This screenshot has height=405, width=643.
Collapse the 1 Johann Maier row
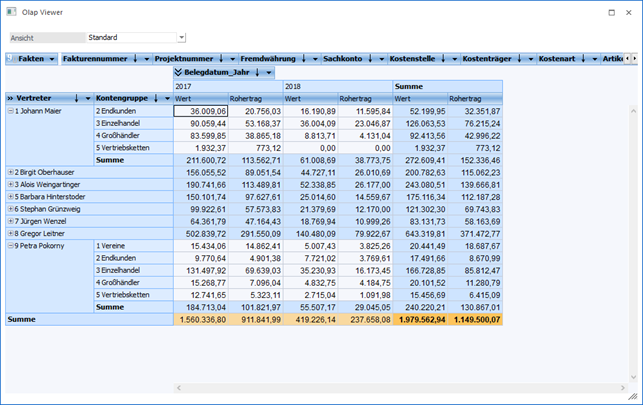point(10,111)
